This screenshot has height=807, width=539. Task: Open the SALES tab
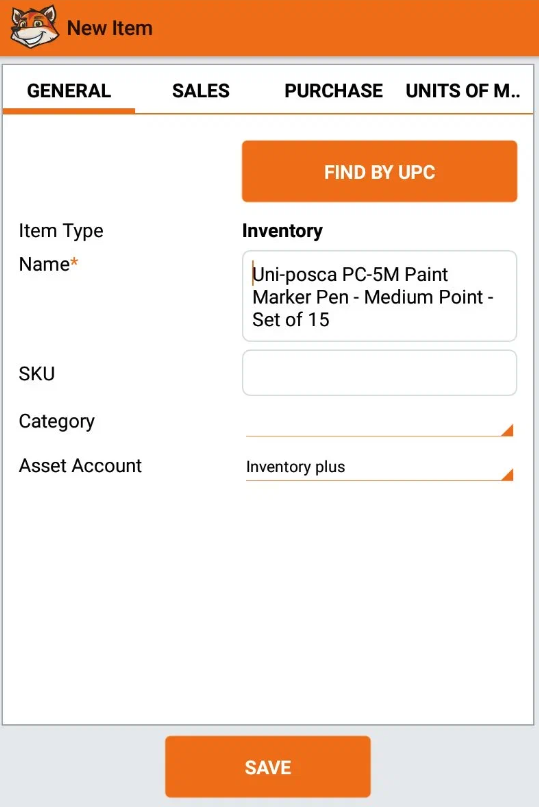tap(201, 91)
